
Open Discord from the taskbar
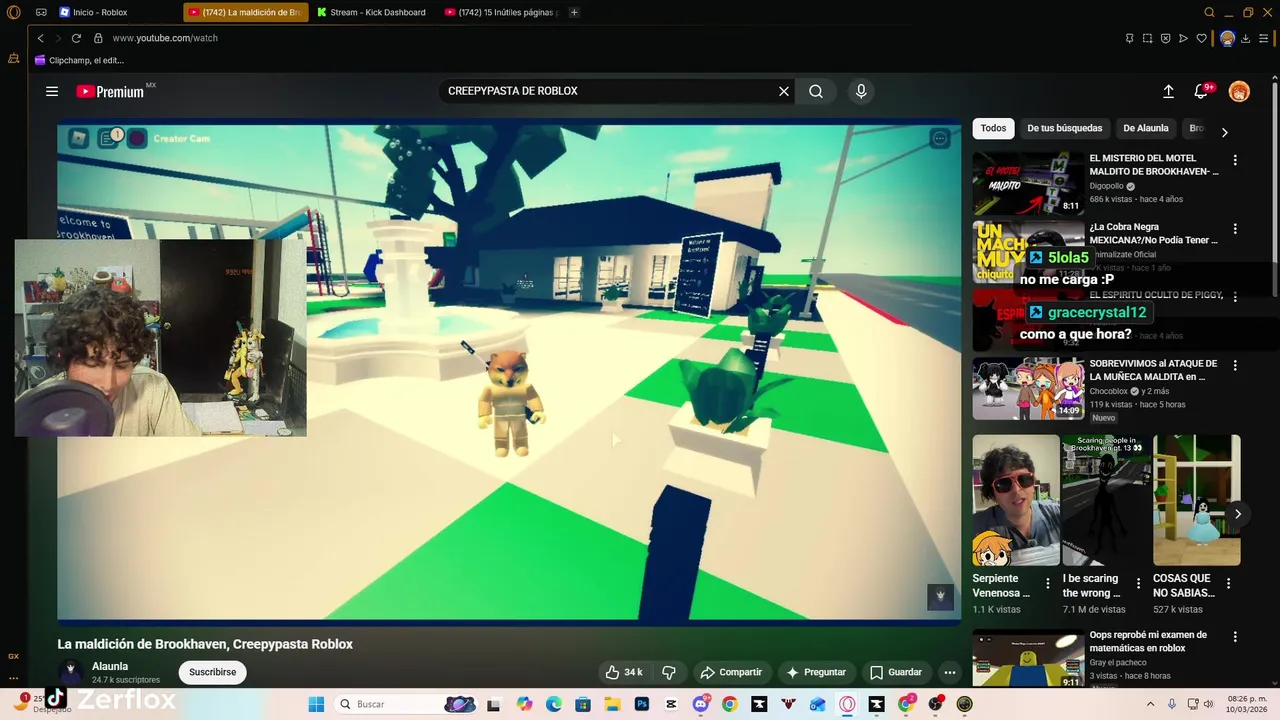700,704
